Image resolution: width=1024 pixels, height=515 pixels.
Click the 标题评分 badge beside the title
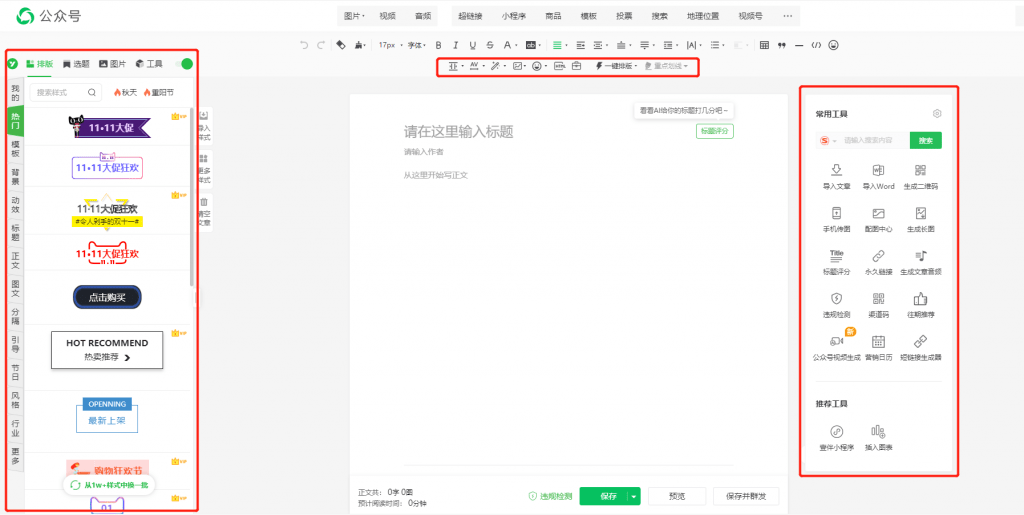714,131
